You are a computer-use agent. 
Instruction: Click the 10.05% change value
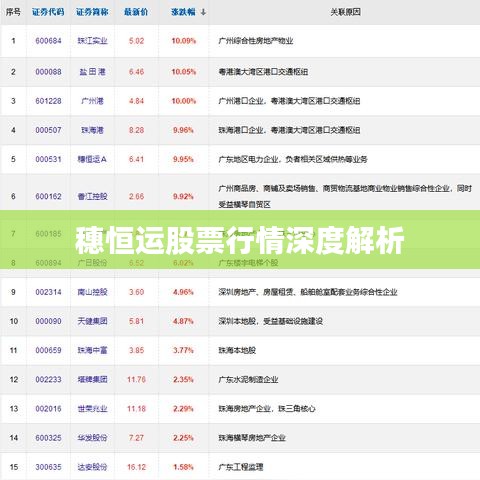tap(184, 72)
